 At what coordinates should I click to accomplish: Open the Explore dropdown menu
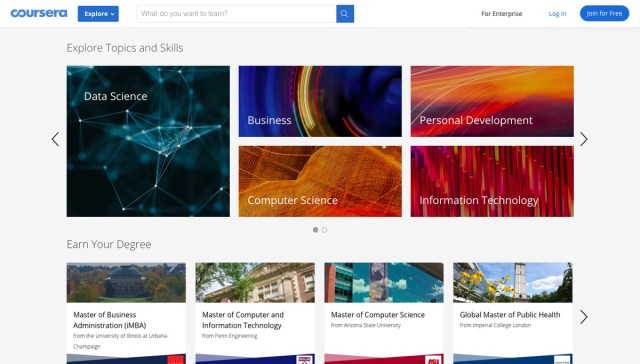[98, 14]
